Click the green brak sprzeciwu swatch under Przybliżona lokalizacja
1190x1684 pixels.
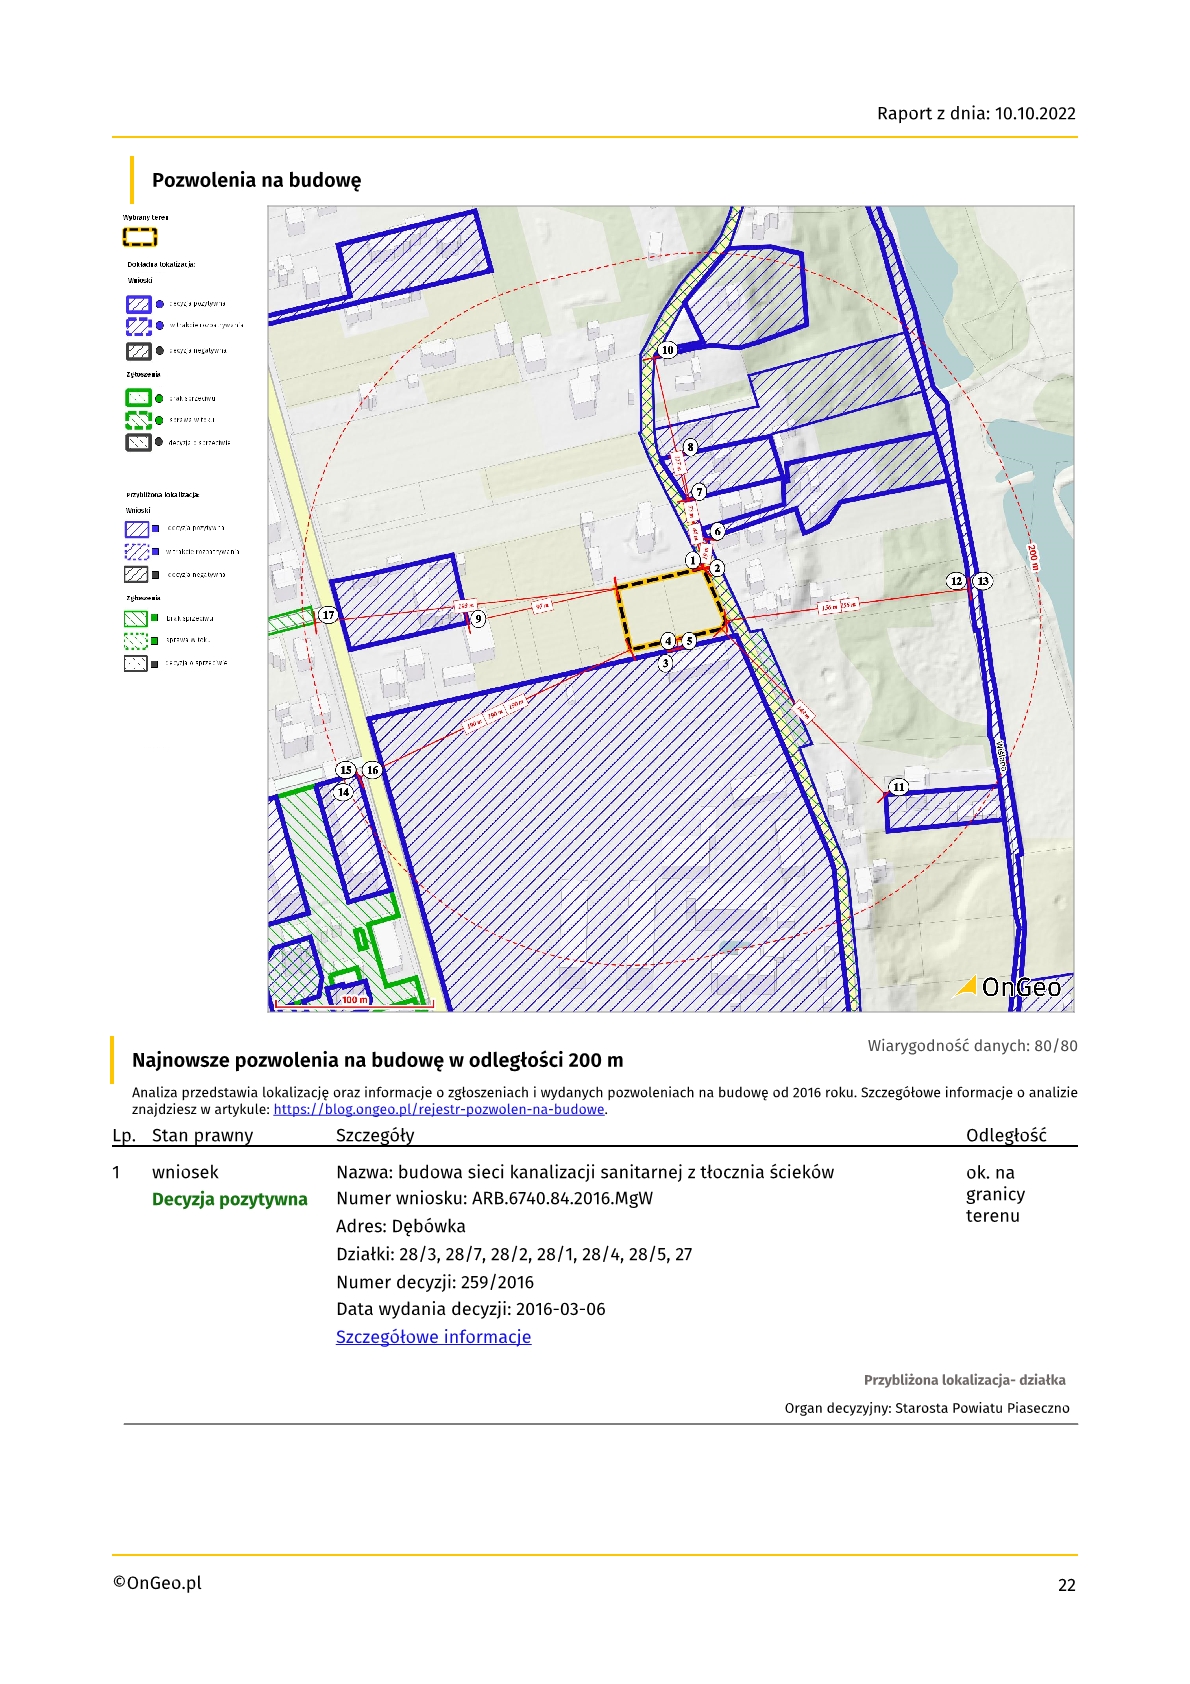[136, 618]
